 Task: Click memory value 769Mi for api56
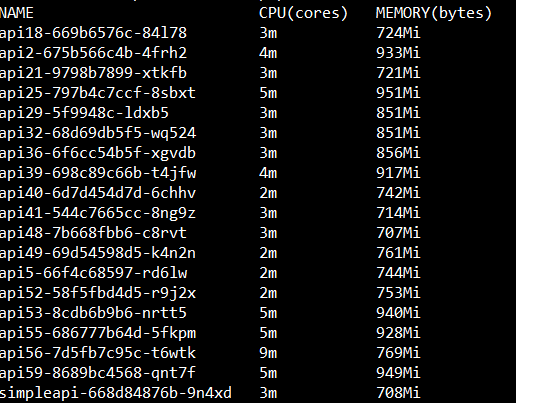point(398,353)
